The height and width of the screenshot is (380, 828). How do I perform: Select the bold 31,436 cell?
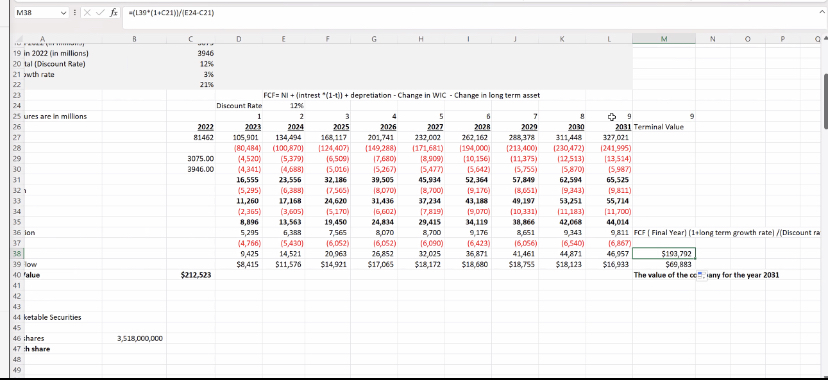(374, 201)
